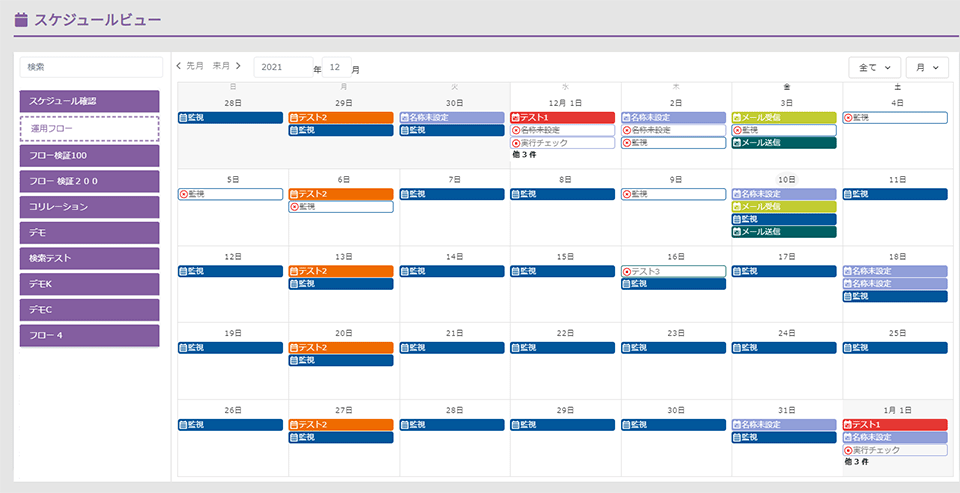Click the 検索テスト sidebar button
The width and height of the screenshot is (960, 493).
pos(89,258)
